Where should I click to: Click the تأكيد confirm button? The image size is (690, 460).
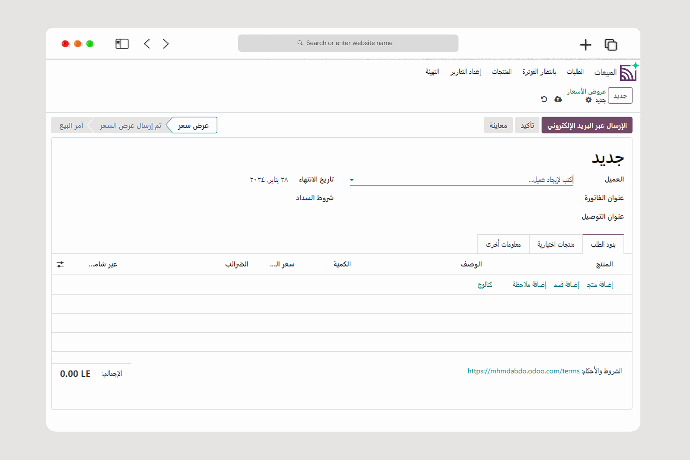[527, 126]
